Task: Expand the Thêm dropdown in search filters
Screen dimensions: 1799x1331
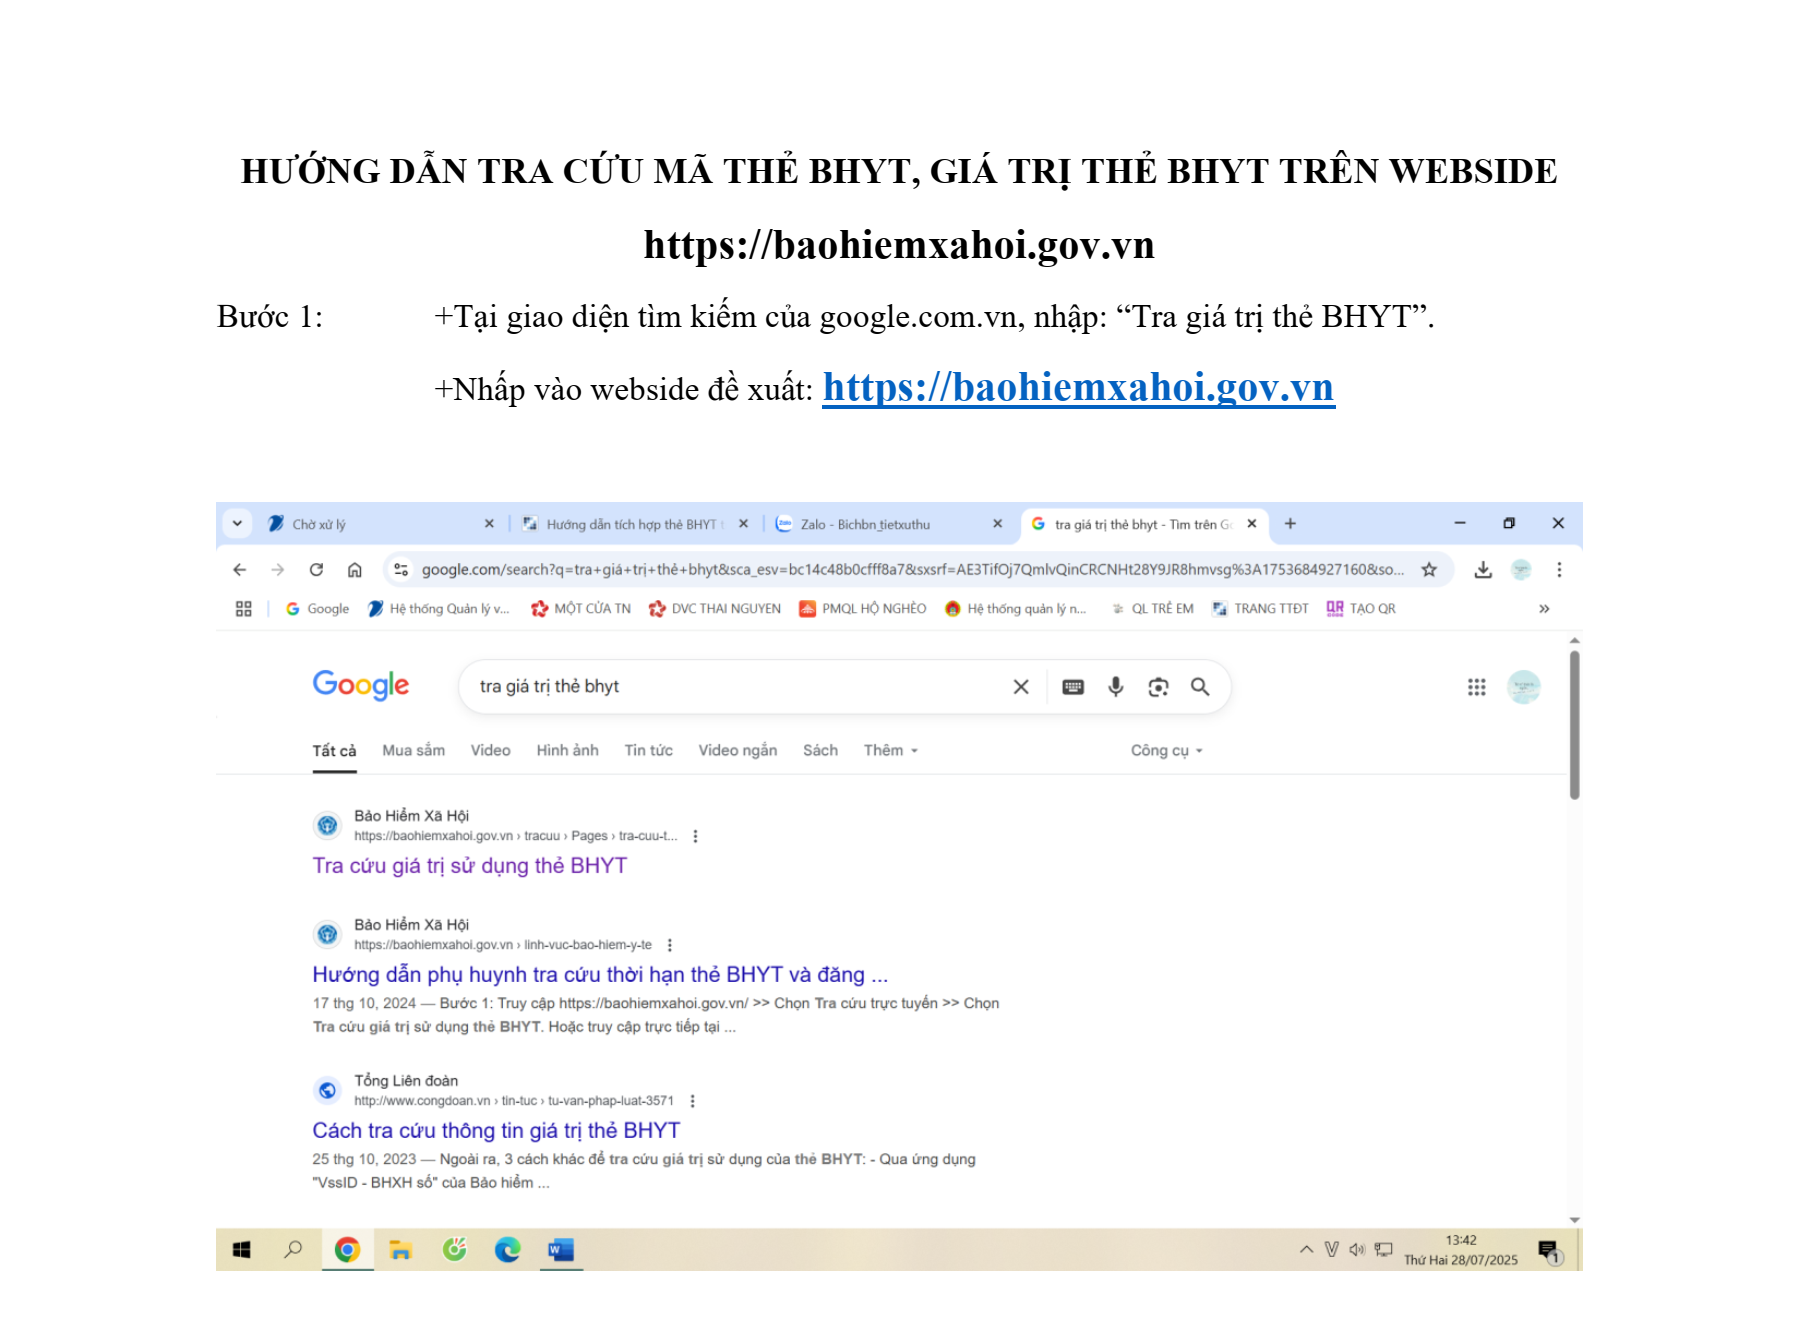Action: (x=890, y=751)
